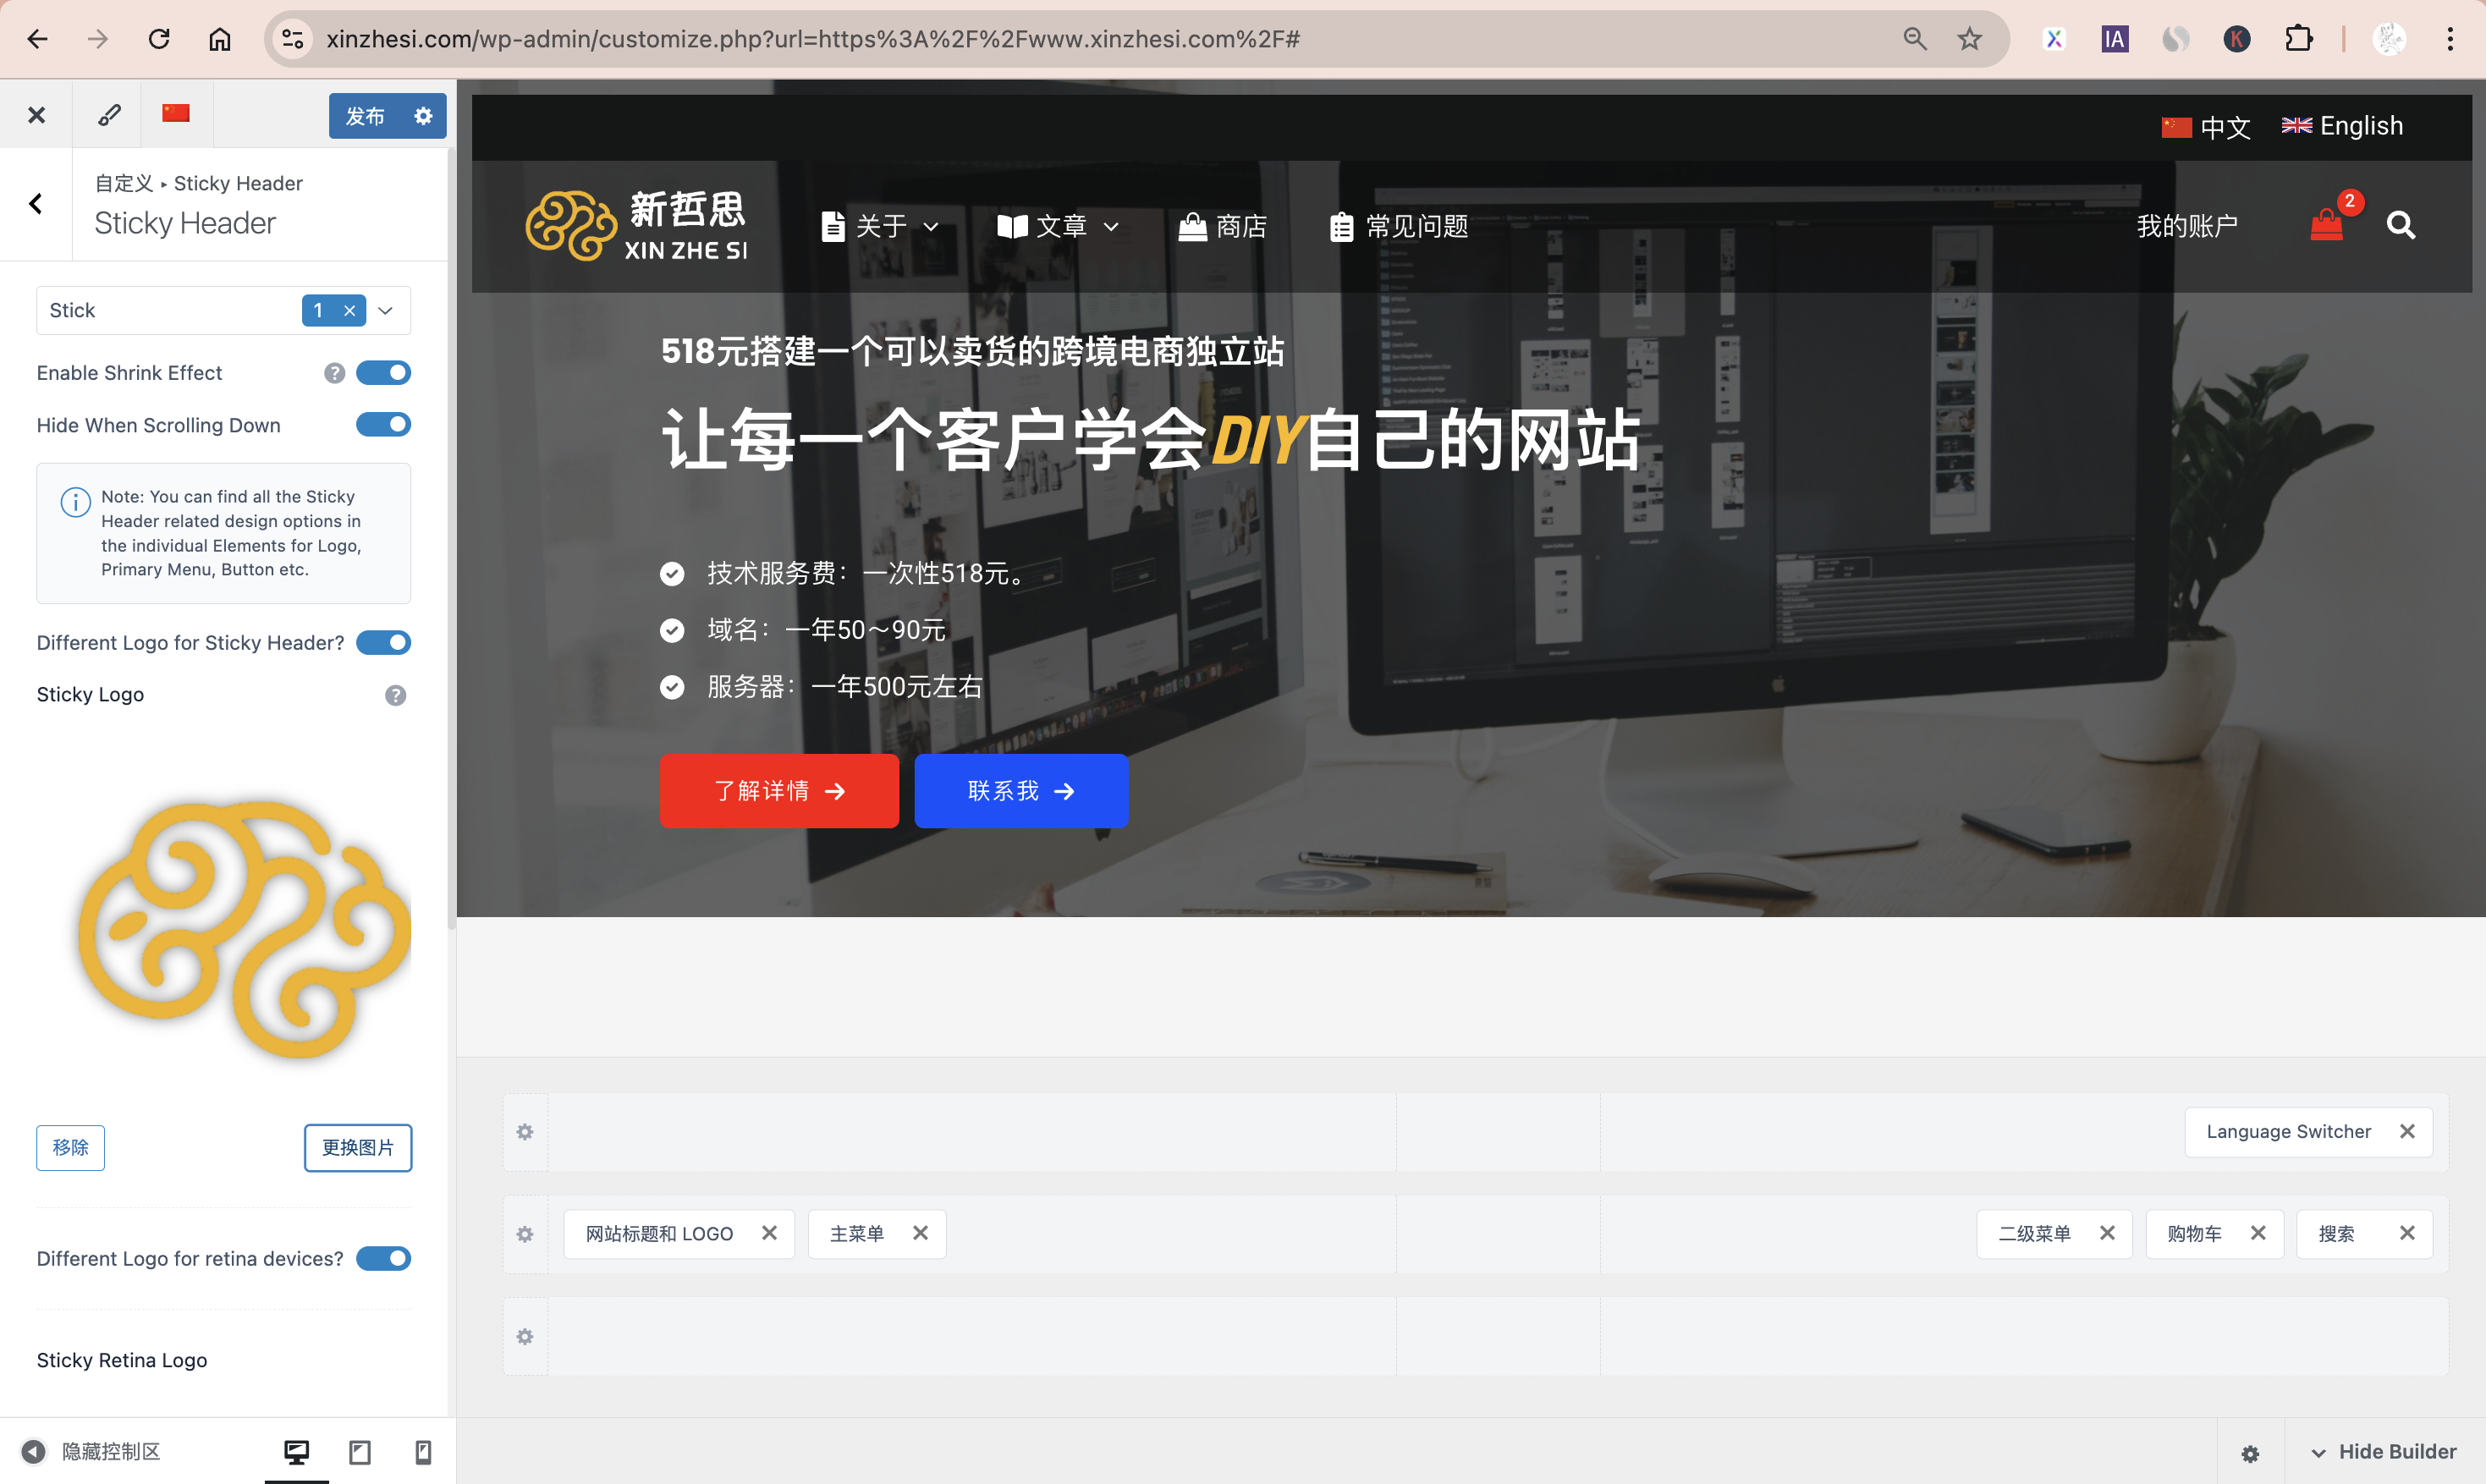Open the Stick dropdown arrow
This screenshot has width=2486, height=1484.
tap(386, 310)
